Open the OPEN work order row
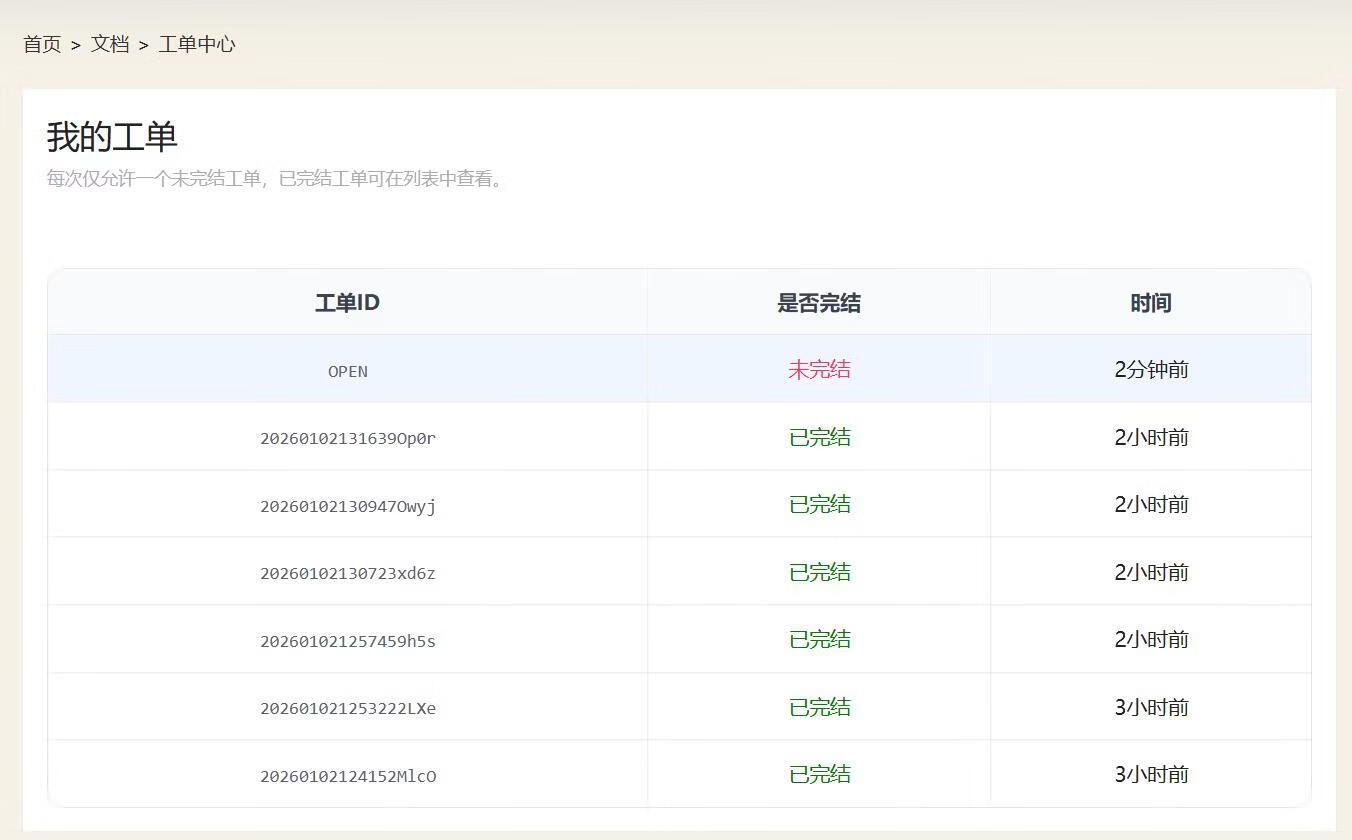 point(347,370)
